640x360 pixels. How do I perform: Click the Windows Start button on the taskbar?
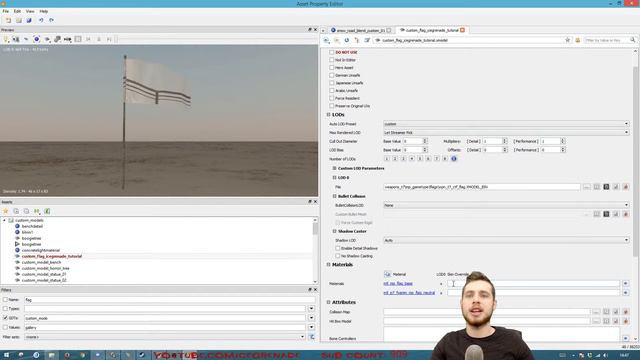click(6, 355)
